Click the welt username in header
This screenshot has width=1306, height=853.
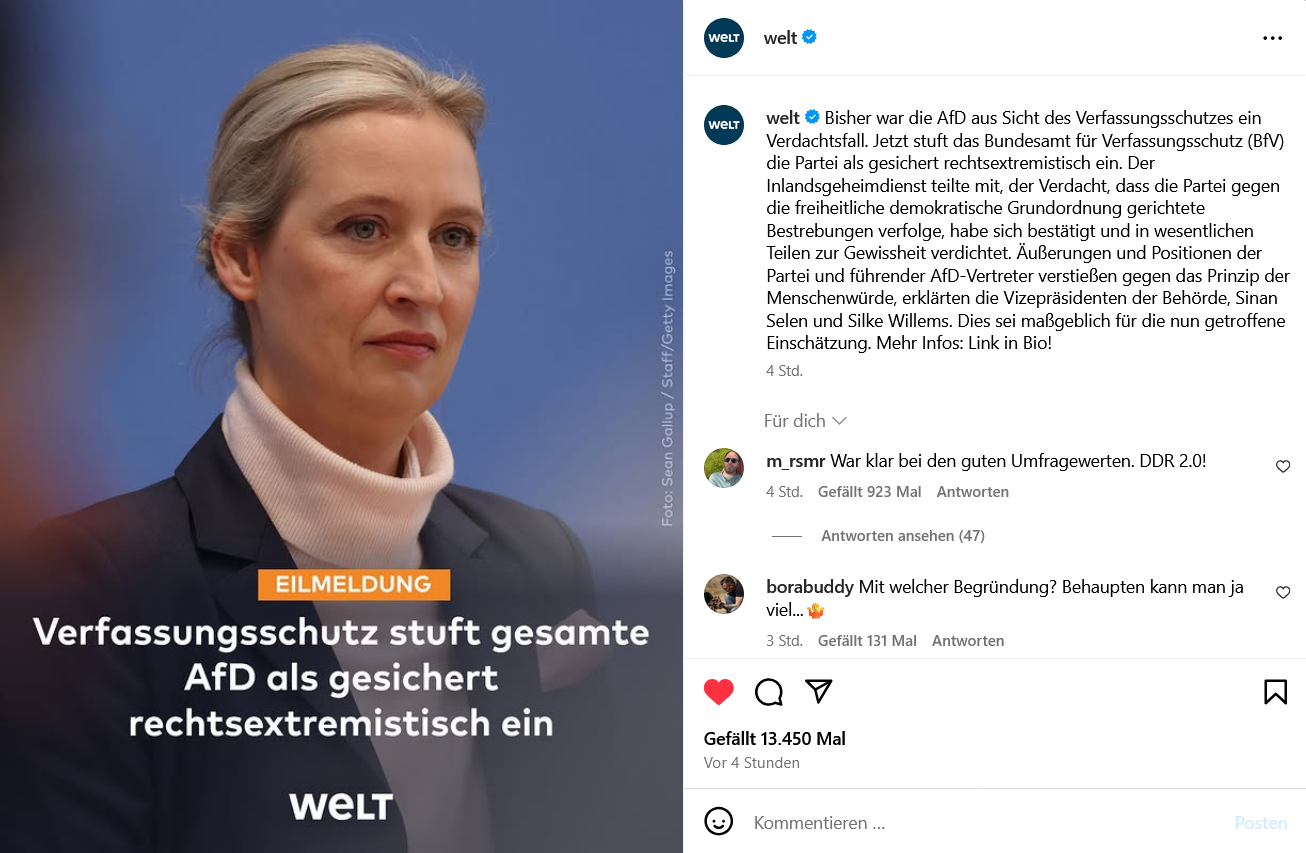pos(780,38)
